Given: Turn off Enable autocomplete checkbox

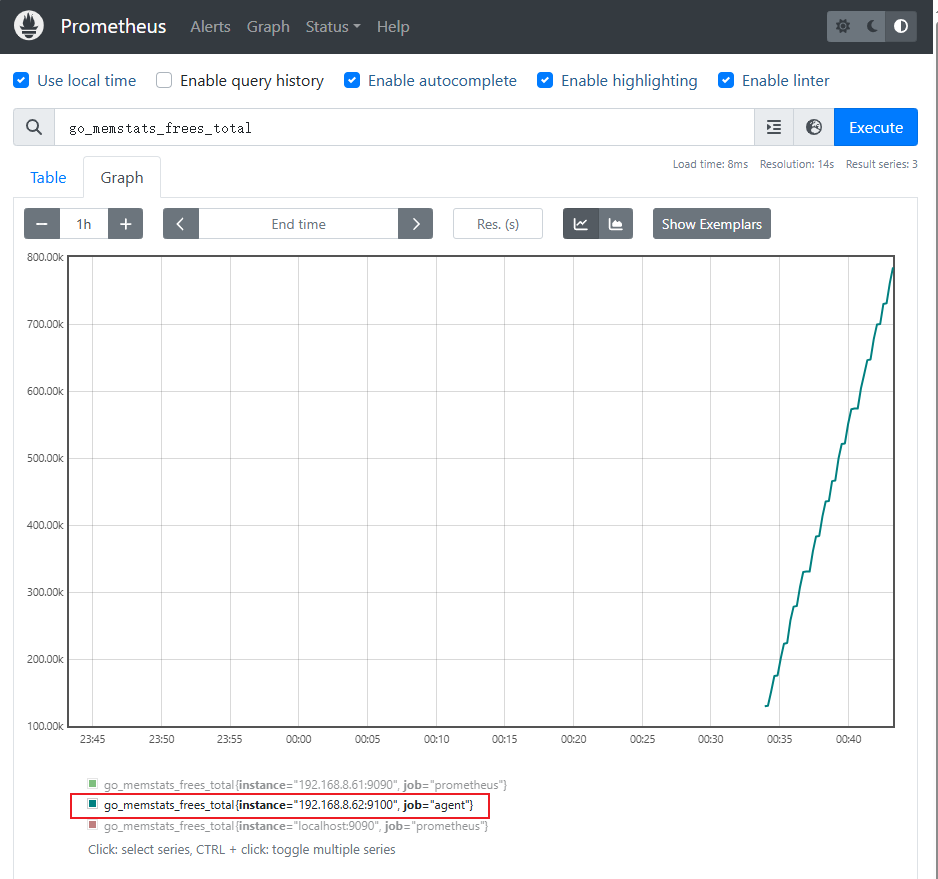Looking at the screenshot, I should (352, 80).
